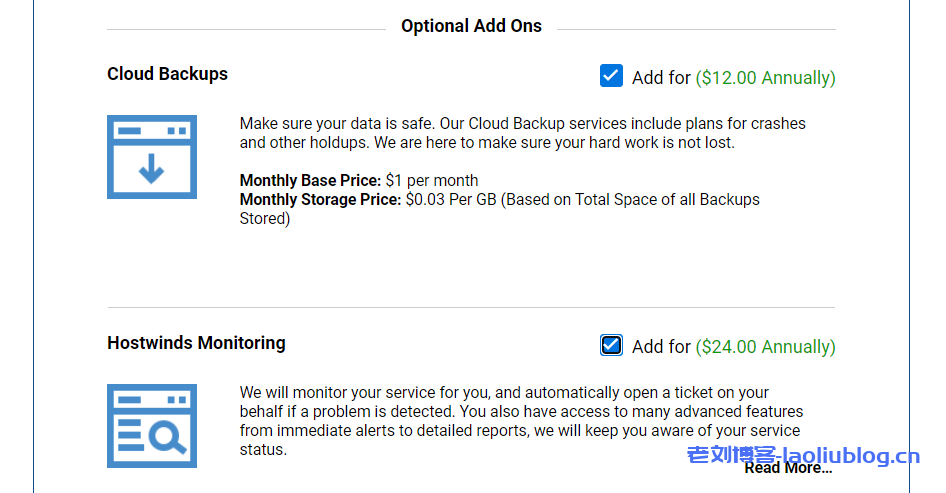Disable the Hostwinds Monitoring add-on checkbox
946x493 pixels.
click(x=611, y=345)
